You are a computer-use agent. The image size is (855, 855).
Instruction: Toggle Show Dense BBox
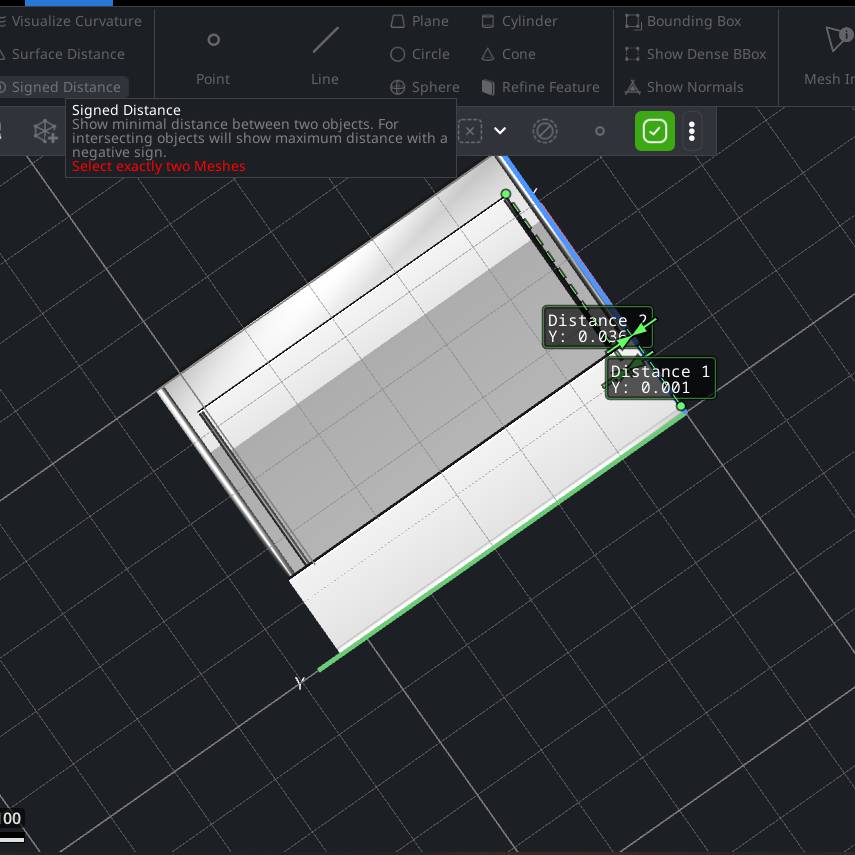click(x=695, y=54)
